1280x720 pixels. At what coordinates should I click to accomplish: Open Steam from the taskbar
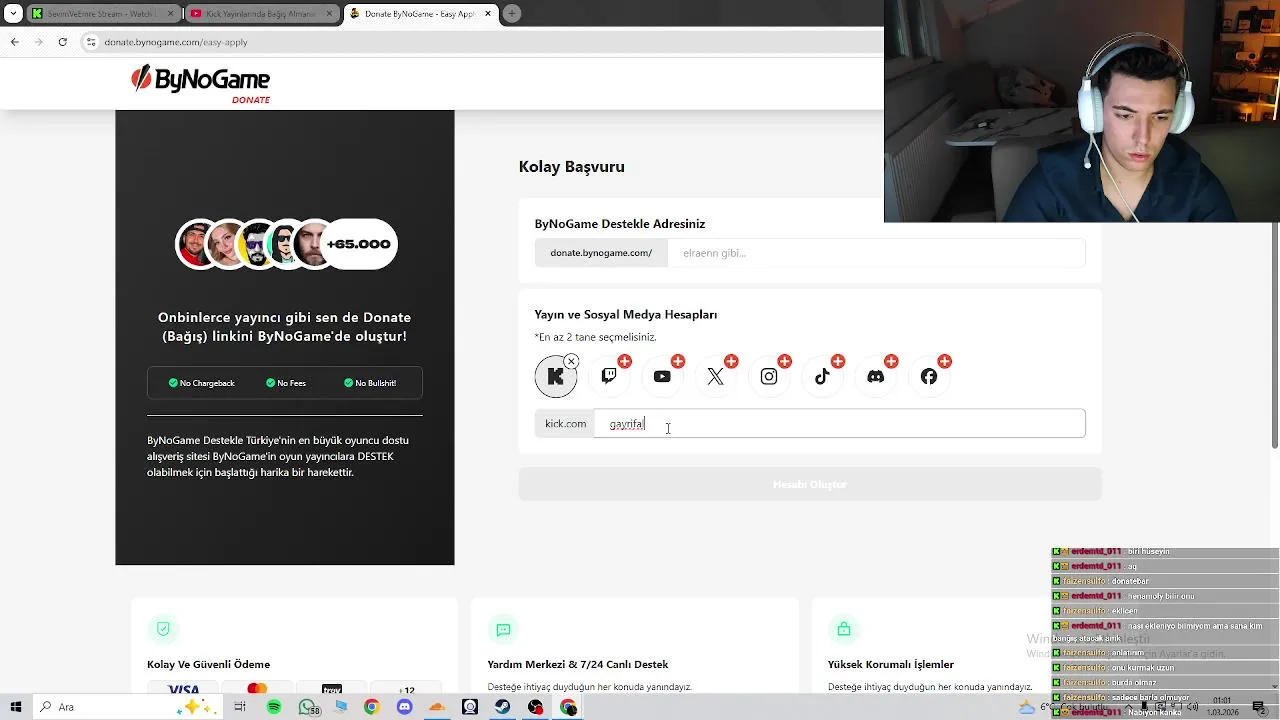503,707
